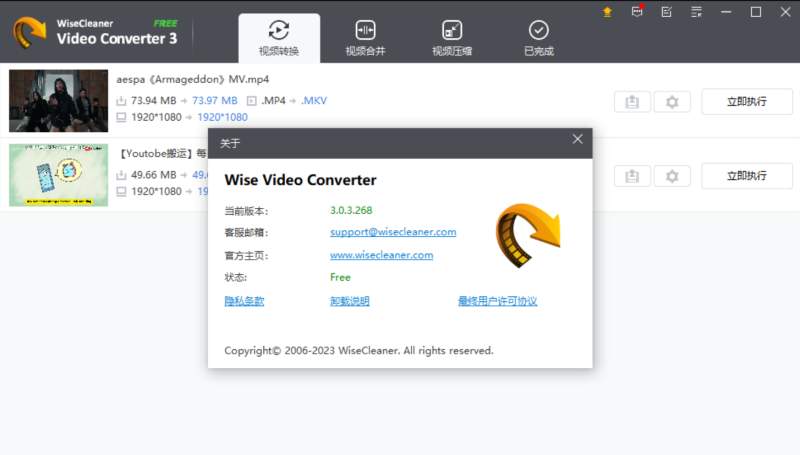Go to the 已完成 tab

539,38
